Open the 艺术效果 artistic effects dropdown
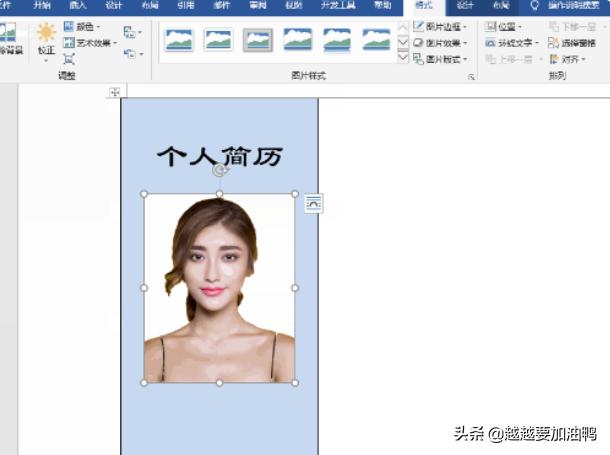This screenshot has width=610, height=455. click(x=92, y=43)
